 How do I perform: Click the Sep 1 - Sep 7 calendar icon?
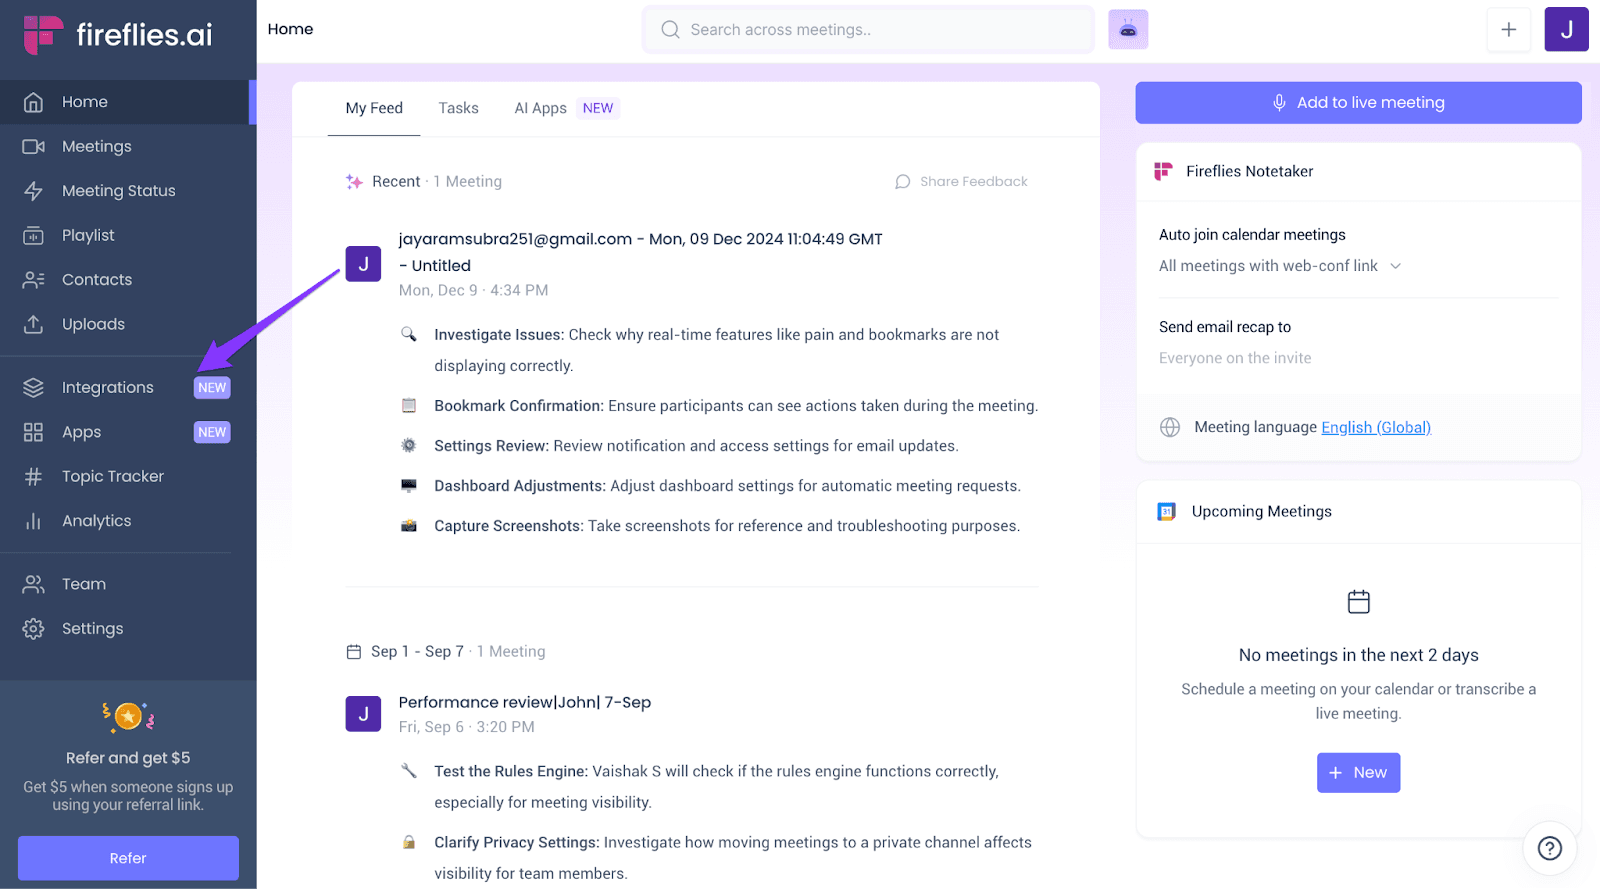click(x=354, y=652)
